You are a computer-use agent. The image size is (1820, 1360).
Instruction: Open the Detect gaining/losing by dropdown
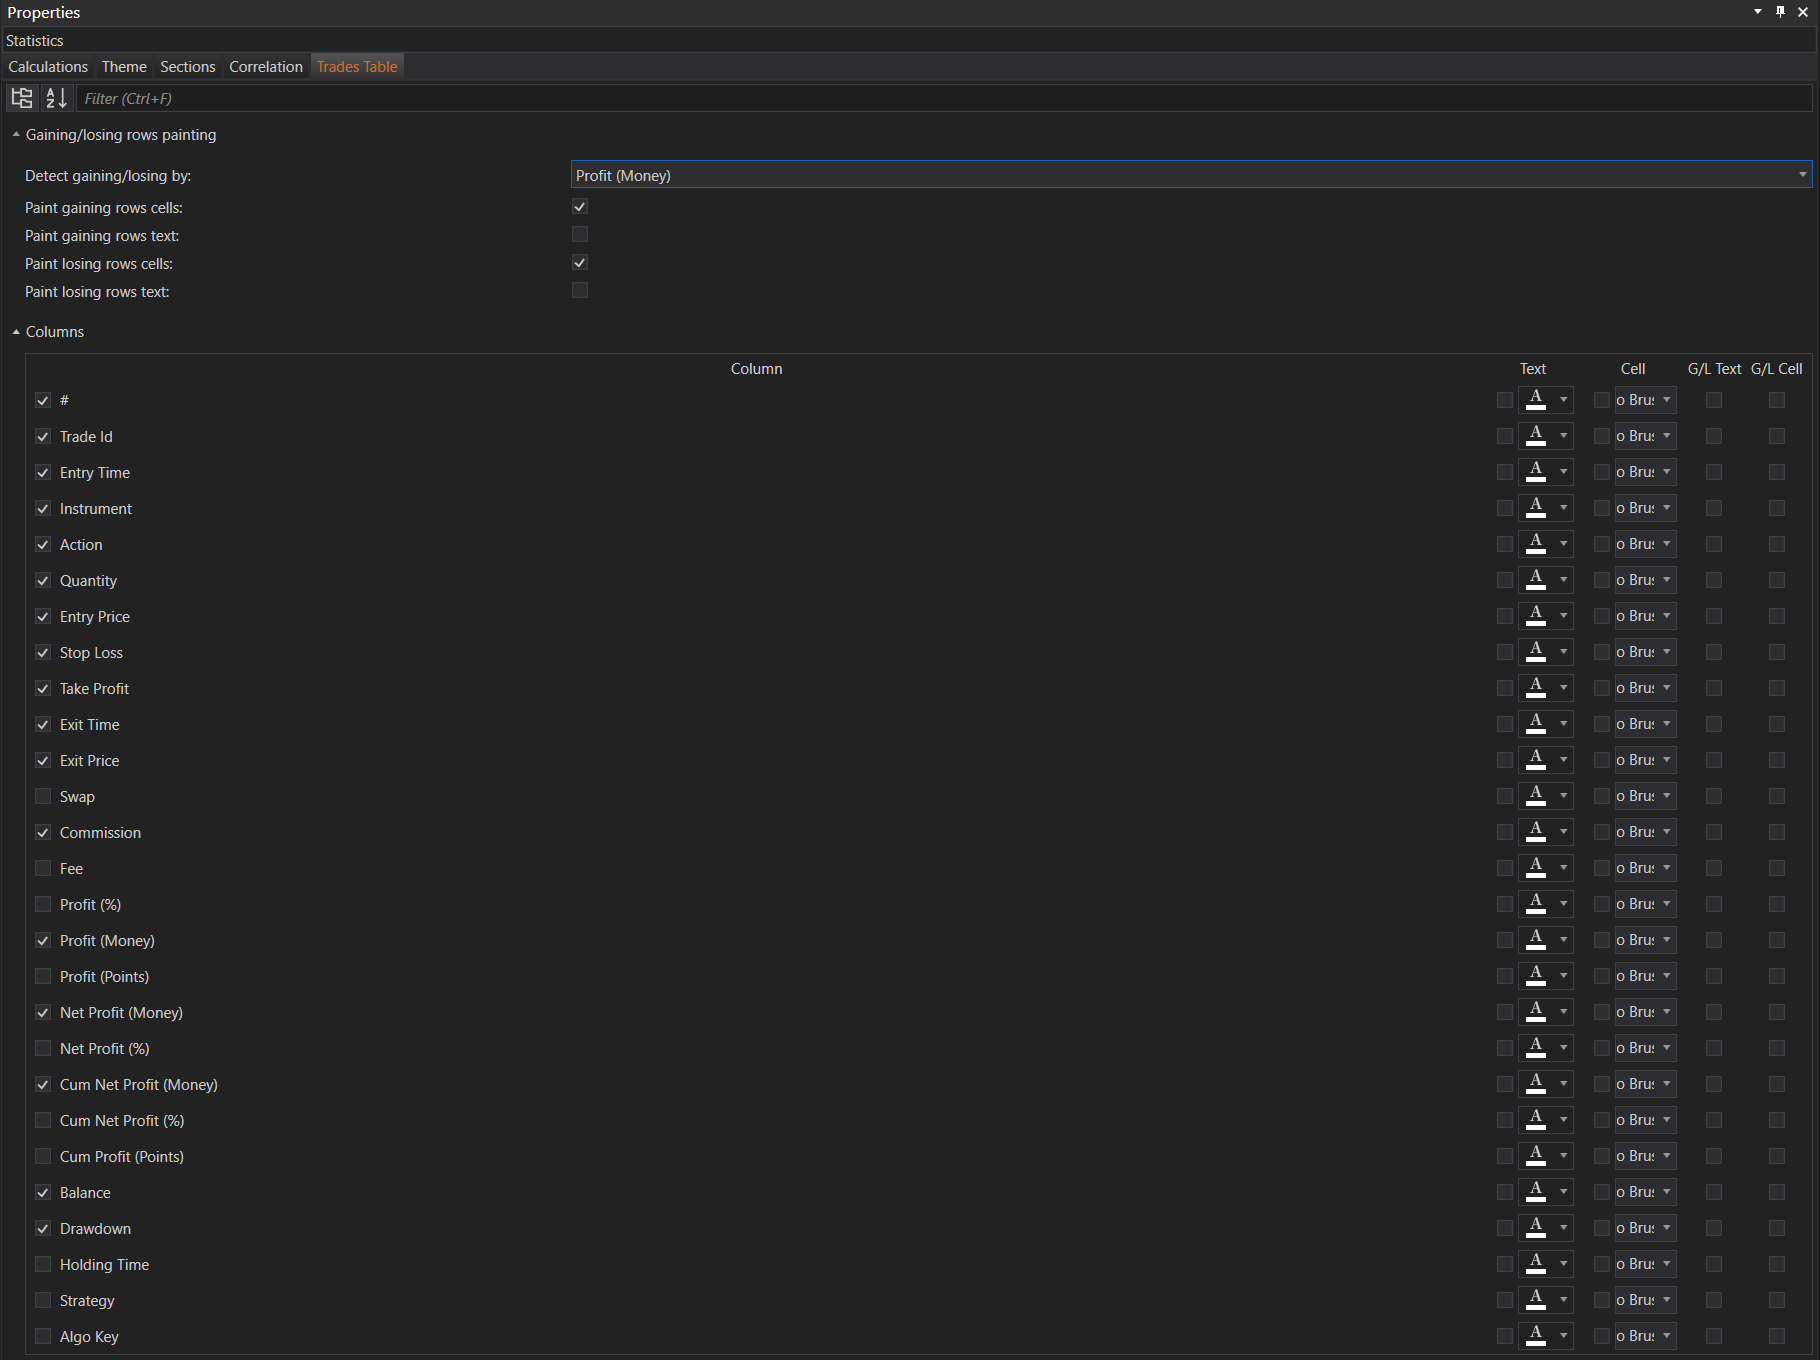pyautogui.click(x=1190, y=175)
